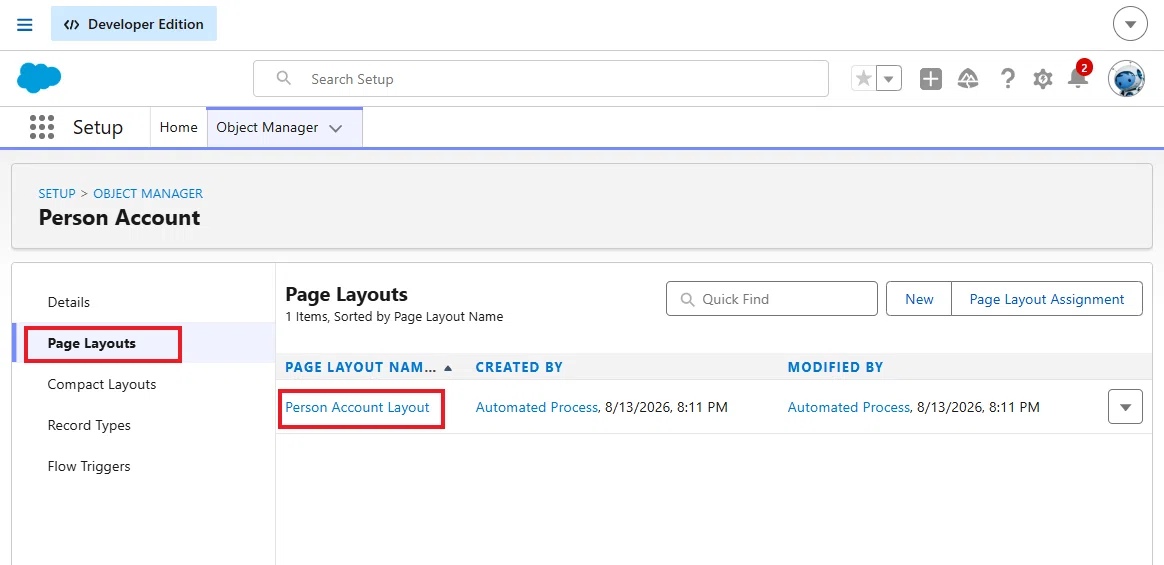The height and width of the screenshot is (565, 1164).
Task: Open the Person Account Layout link
Action: pyautogui.click(x=357, y=407)
